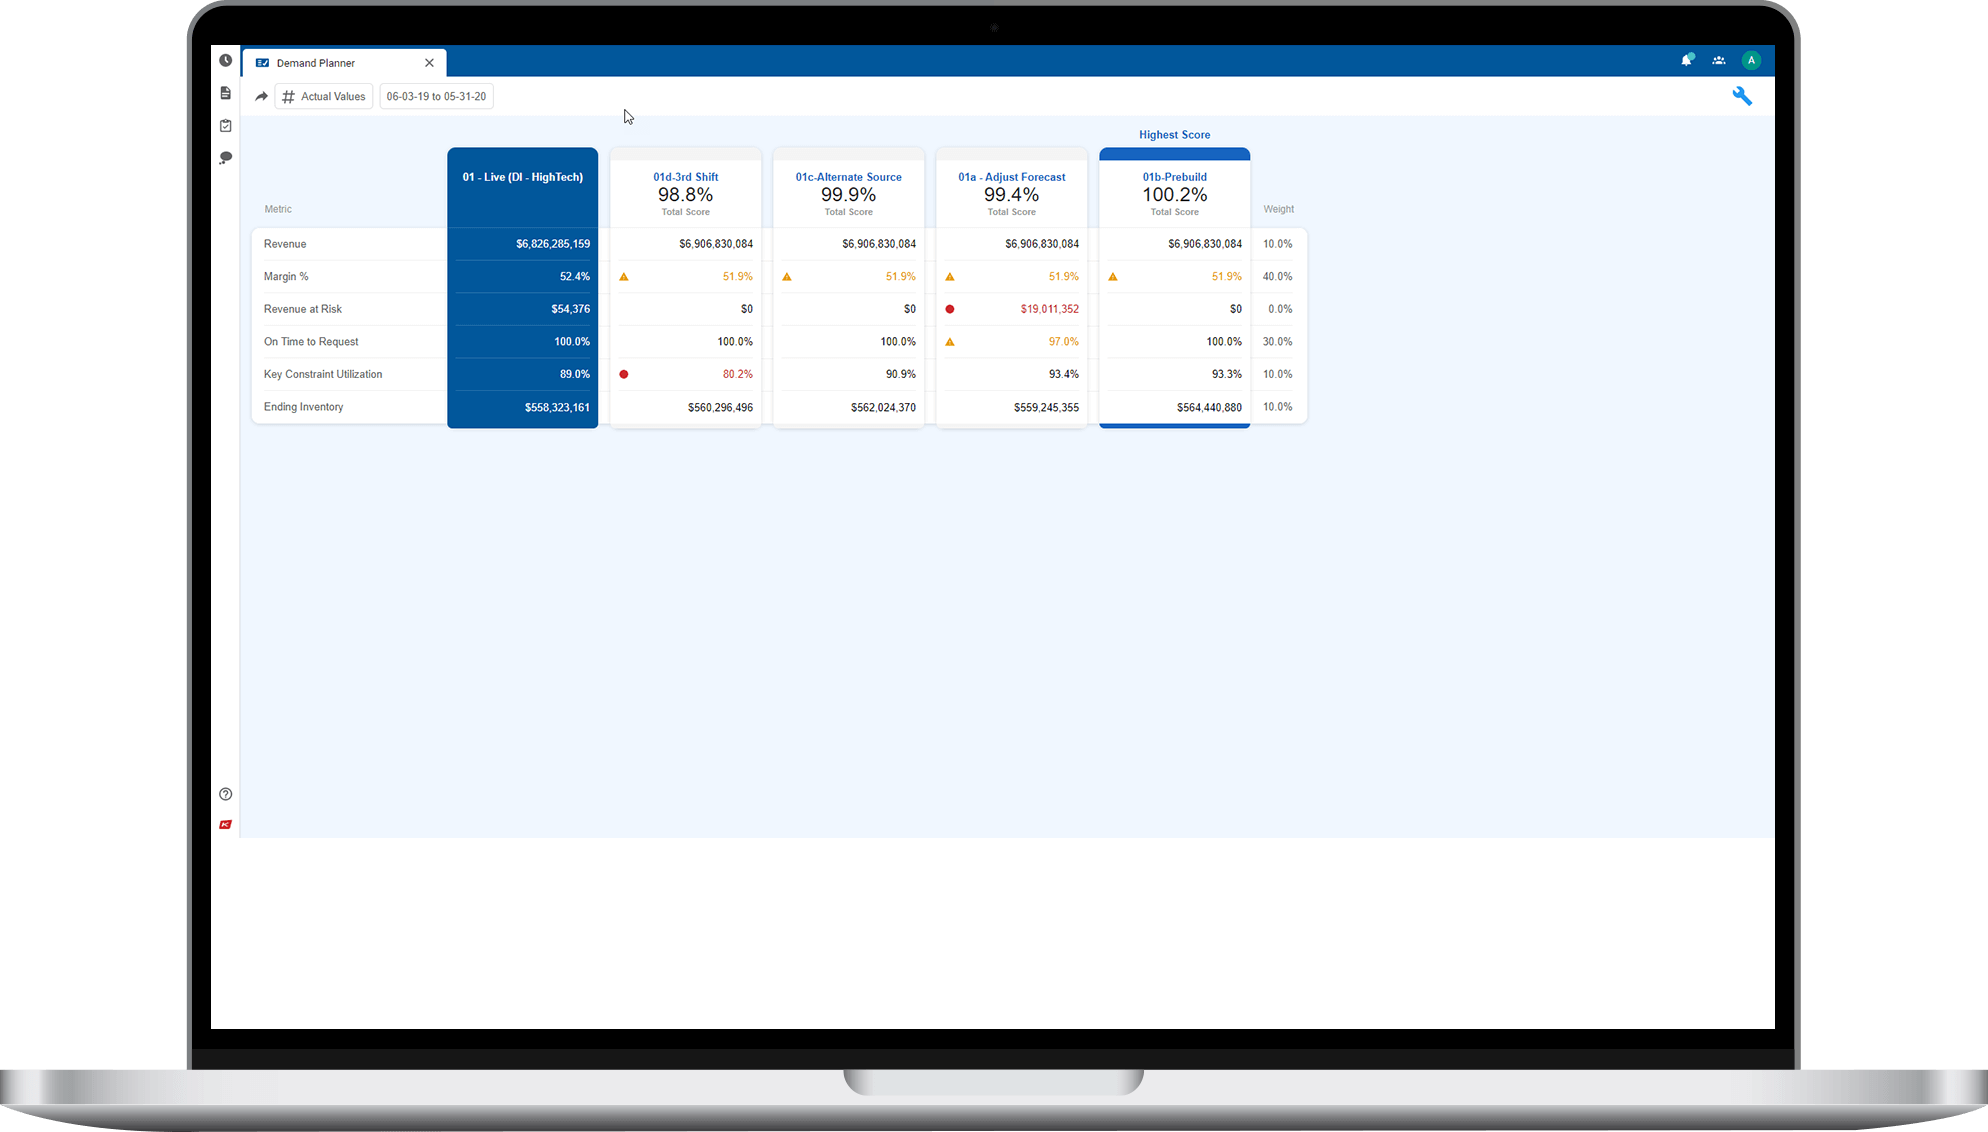Select the Revenue at Risk metric label
1988x1132 pixels.
(x=303, y=309)
